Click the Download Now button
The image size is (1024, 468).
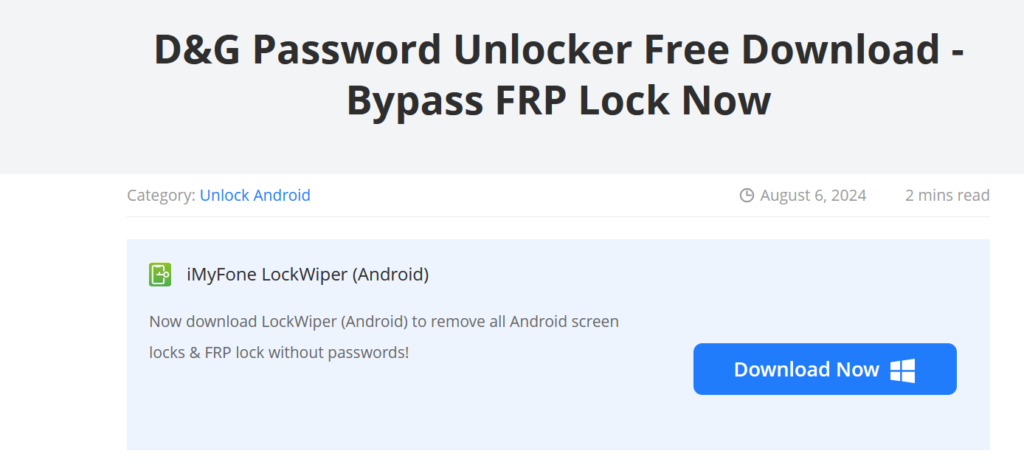[825, 369]
